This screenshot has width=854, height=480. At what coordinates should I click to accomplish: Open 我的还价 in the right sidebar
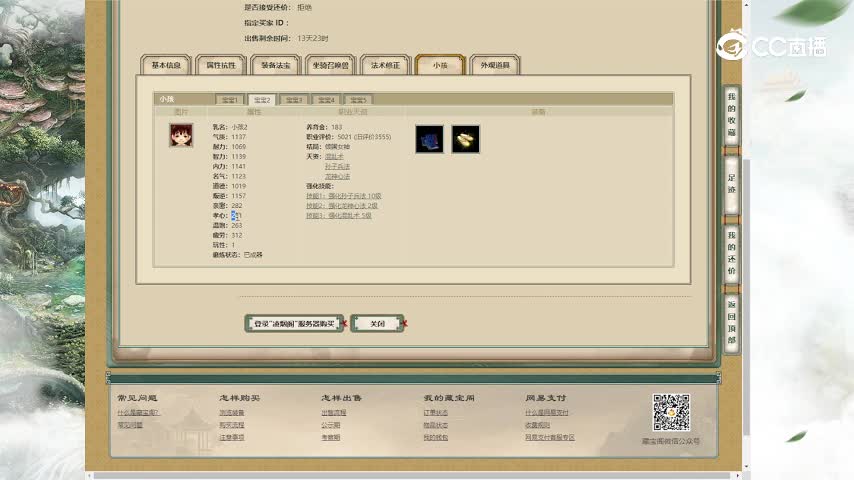[731, 253]
